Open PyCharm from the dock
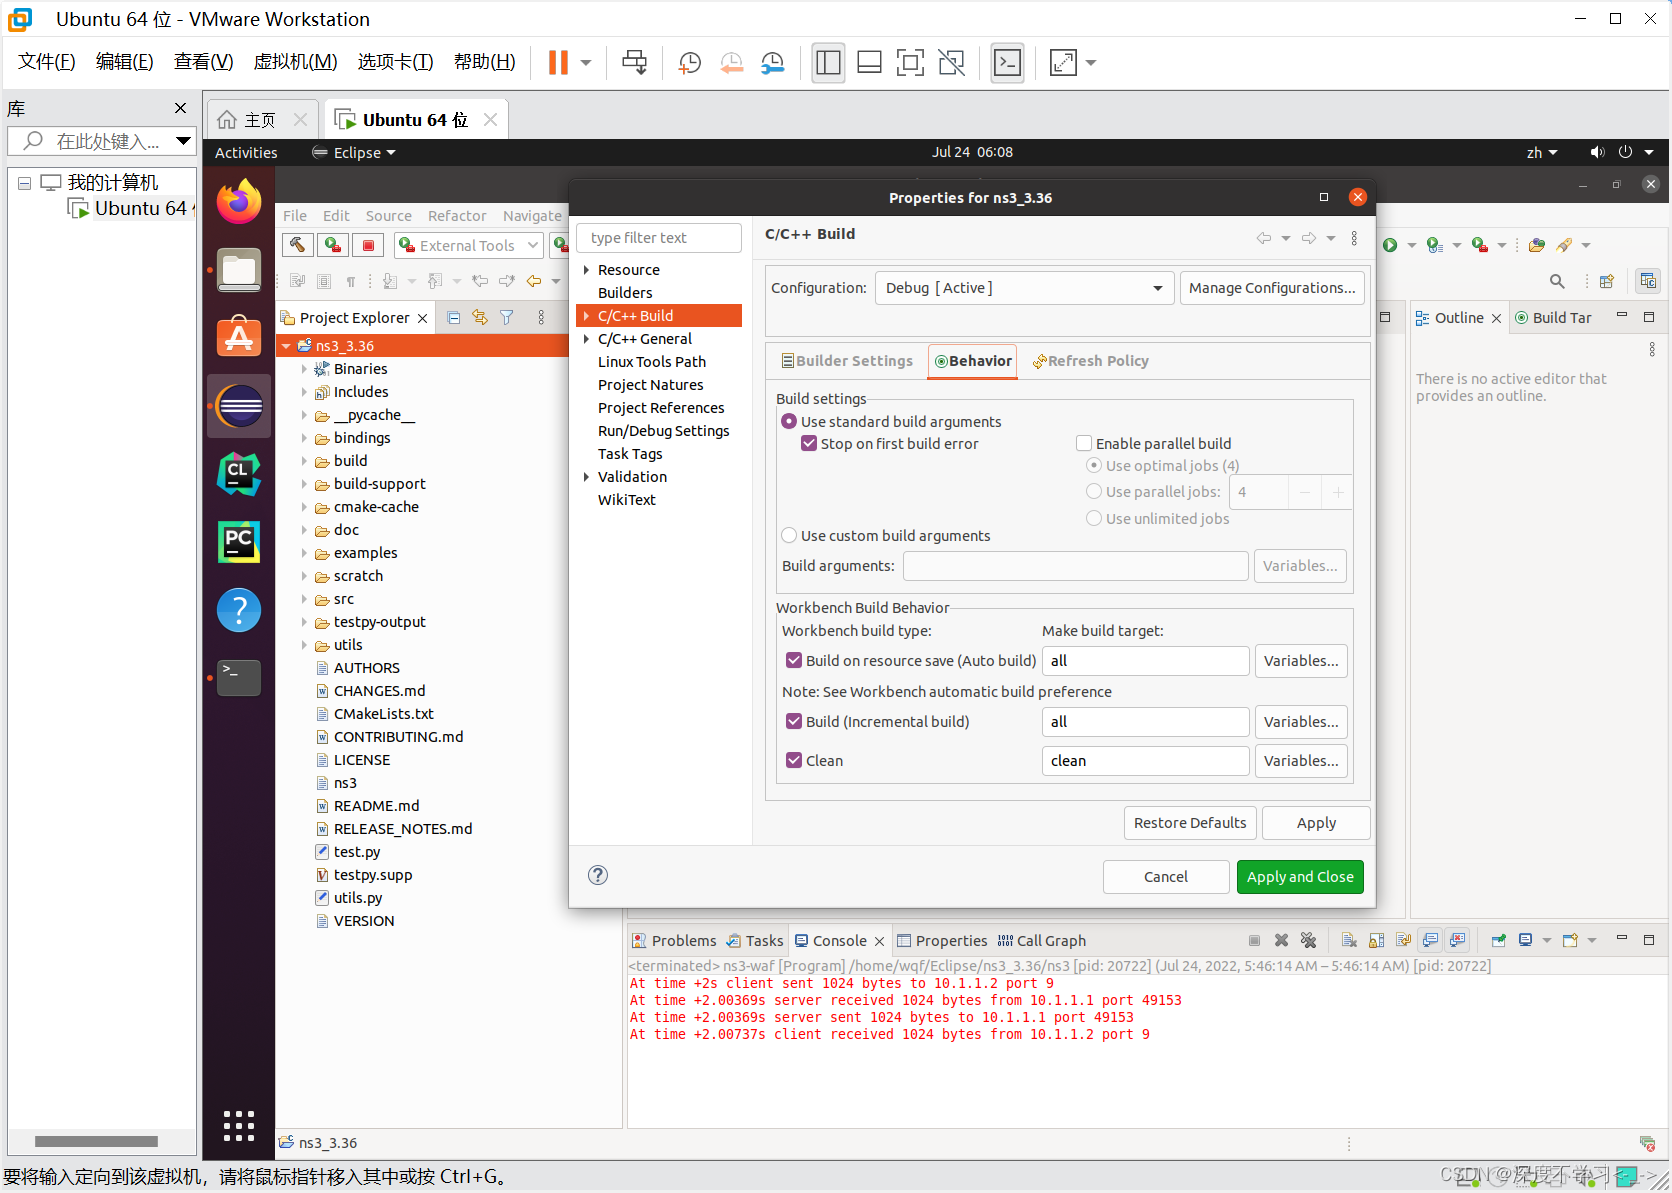This screenshot has width=1672, height=1193. click(x=239, y=542)
